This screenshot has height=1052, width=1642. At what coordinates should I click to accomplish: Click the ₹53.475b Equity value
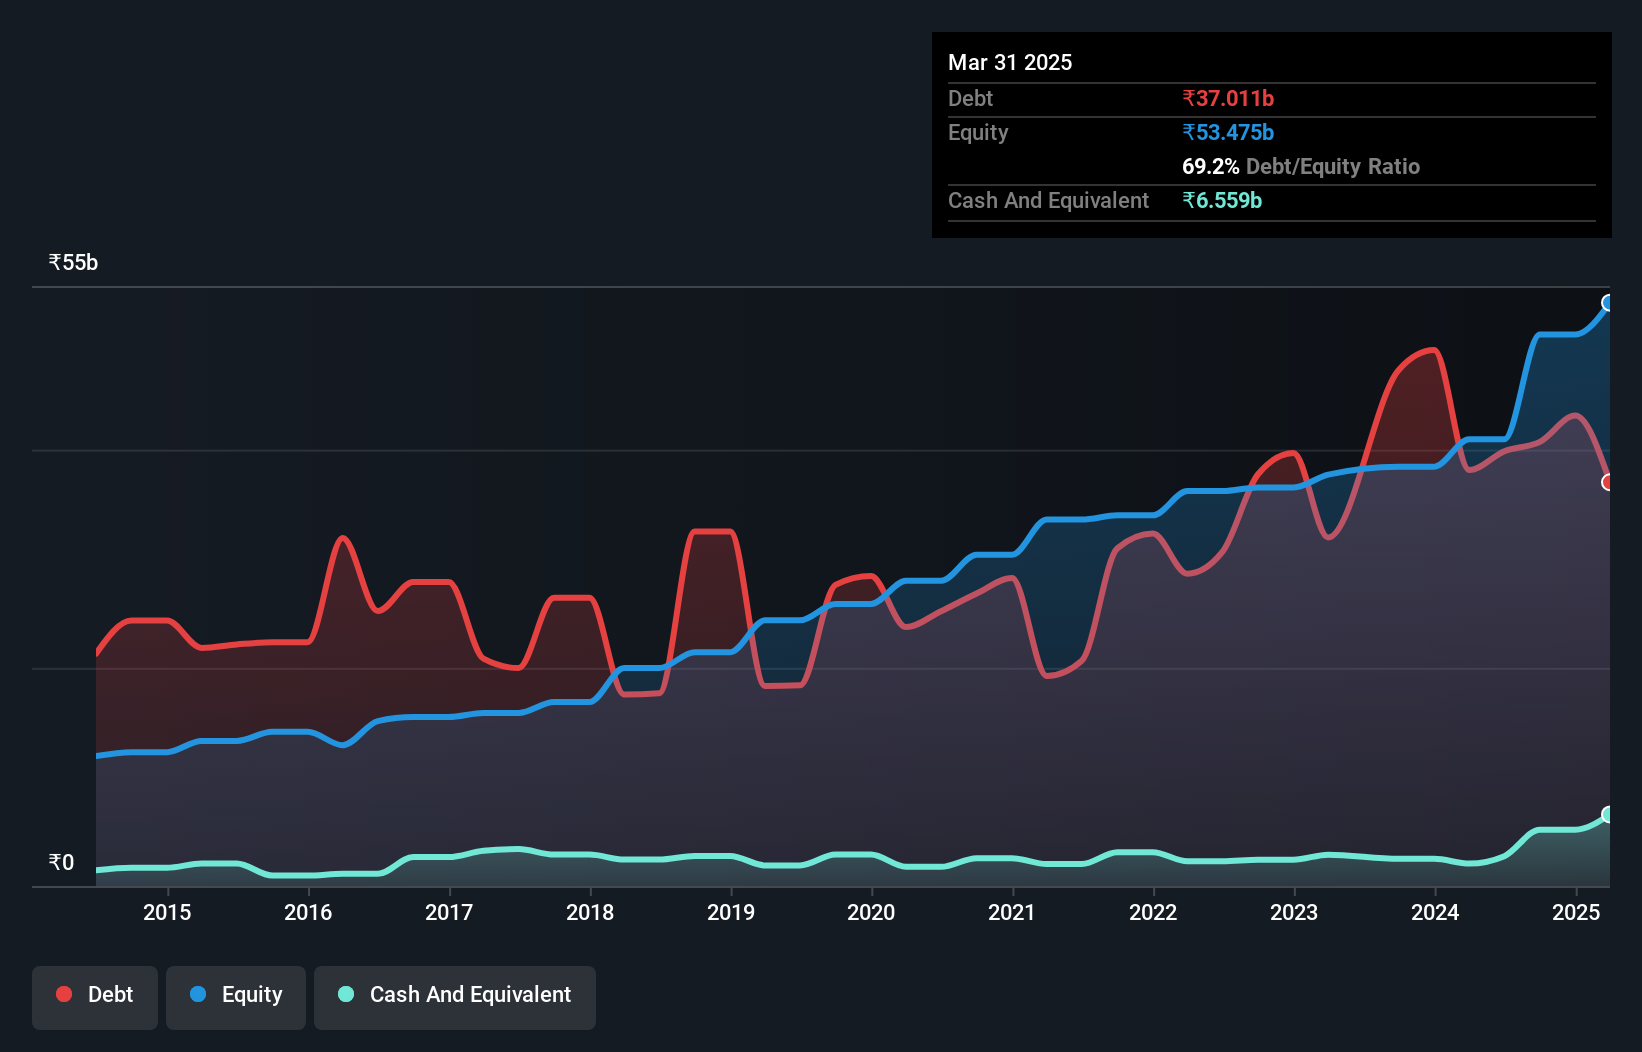(1227, 131)
